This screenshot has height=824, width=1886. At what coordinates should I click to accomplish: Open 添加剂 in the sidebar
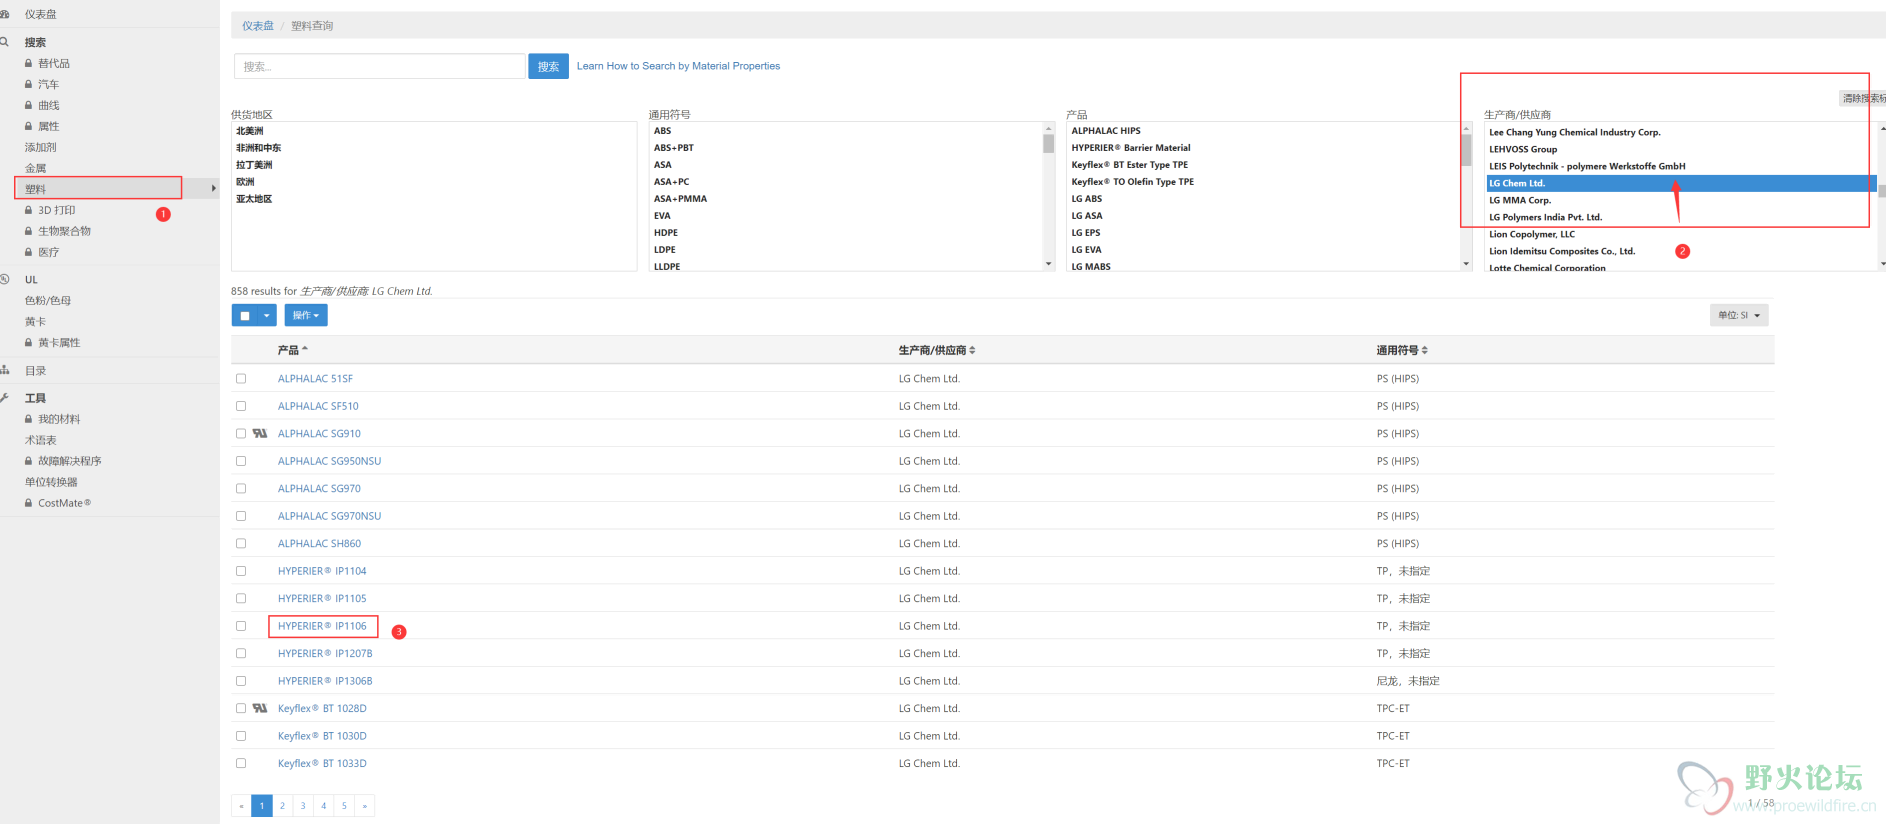[x=41, y=147]
